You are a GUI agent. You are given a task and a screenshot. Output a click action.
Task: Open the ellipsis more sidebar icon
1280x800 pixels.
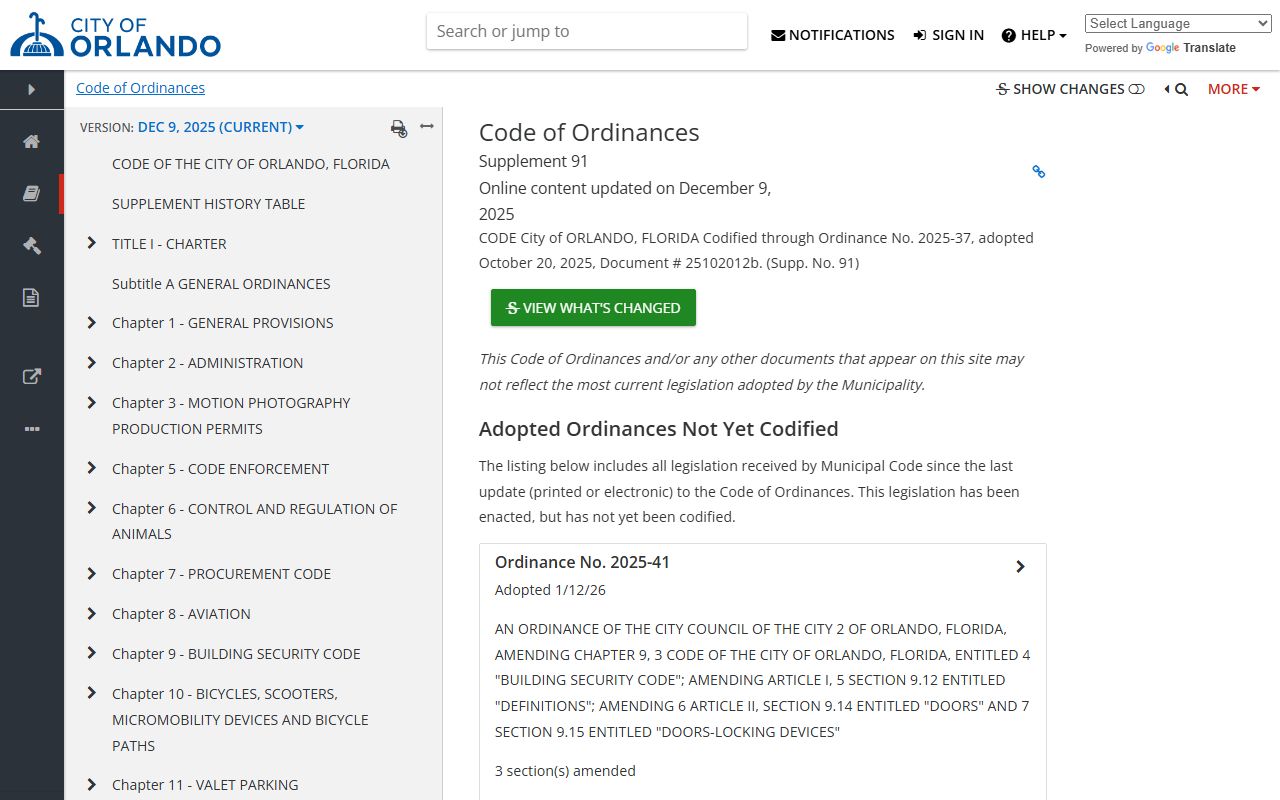[x=32, y=428]
